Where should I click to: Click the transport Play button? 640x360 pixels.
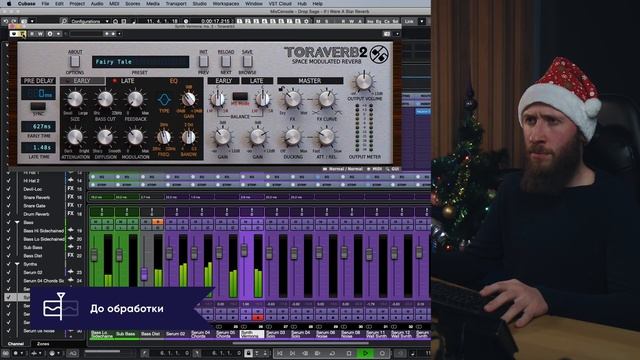(x=366, y=353)
